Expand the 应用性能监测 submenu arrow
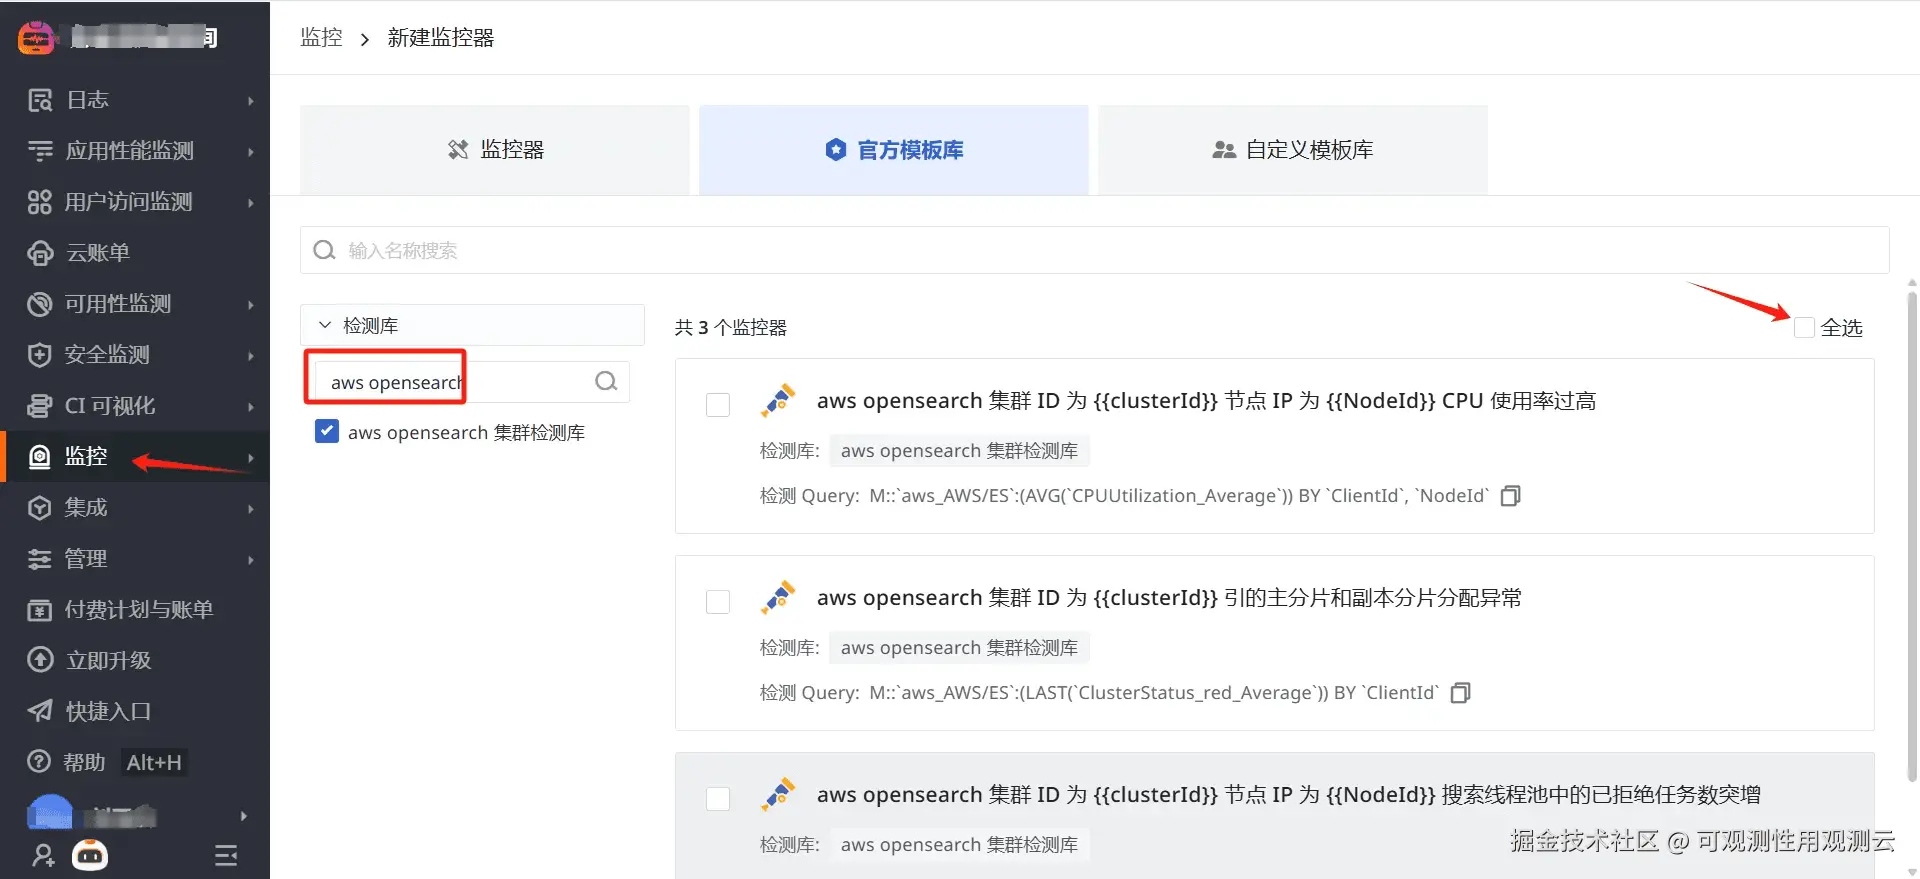 click(251, 152)
